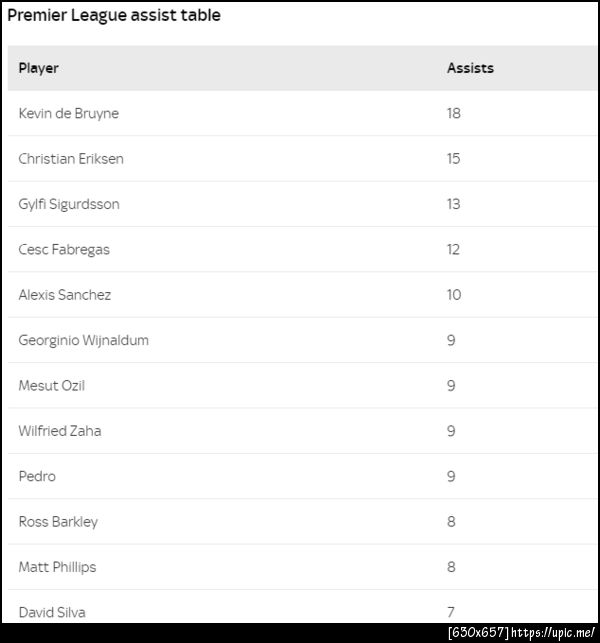Click the Assists column header
600x643 pixels.
[x=470, y=68]
